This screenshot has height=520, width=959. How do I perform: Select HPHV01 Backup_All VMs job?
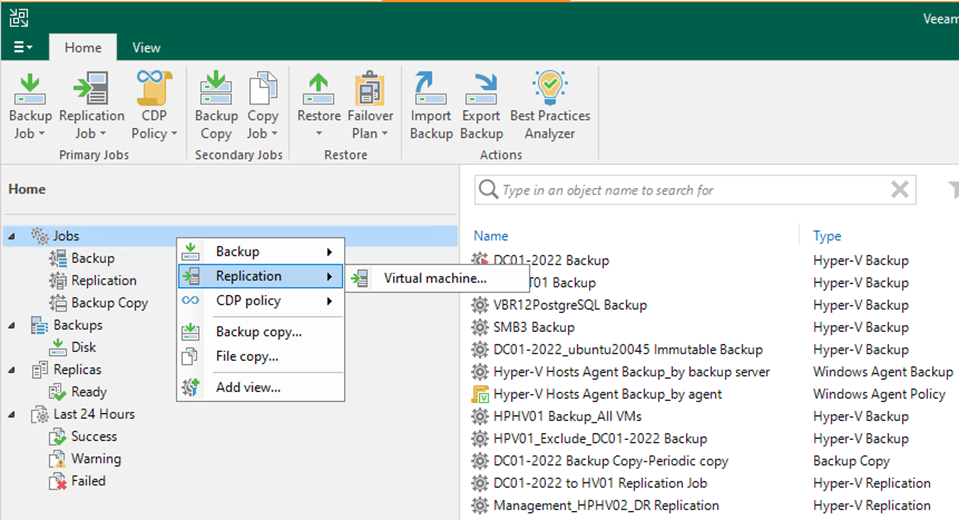pyautogui.click(x=568, y=417)
